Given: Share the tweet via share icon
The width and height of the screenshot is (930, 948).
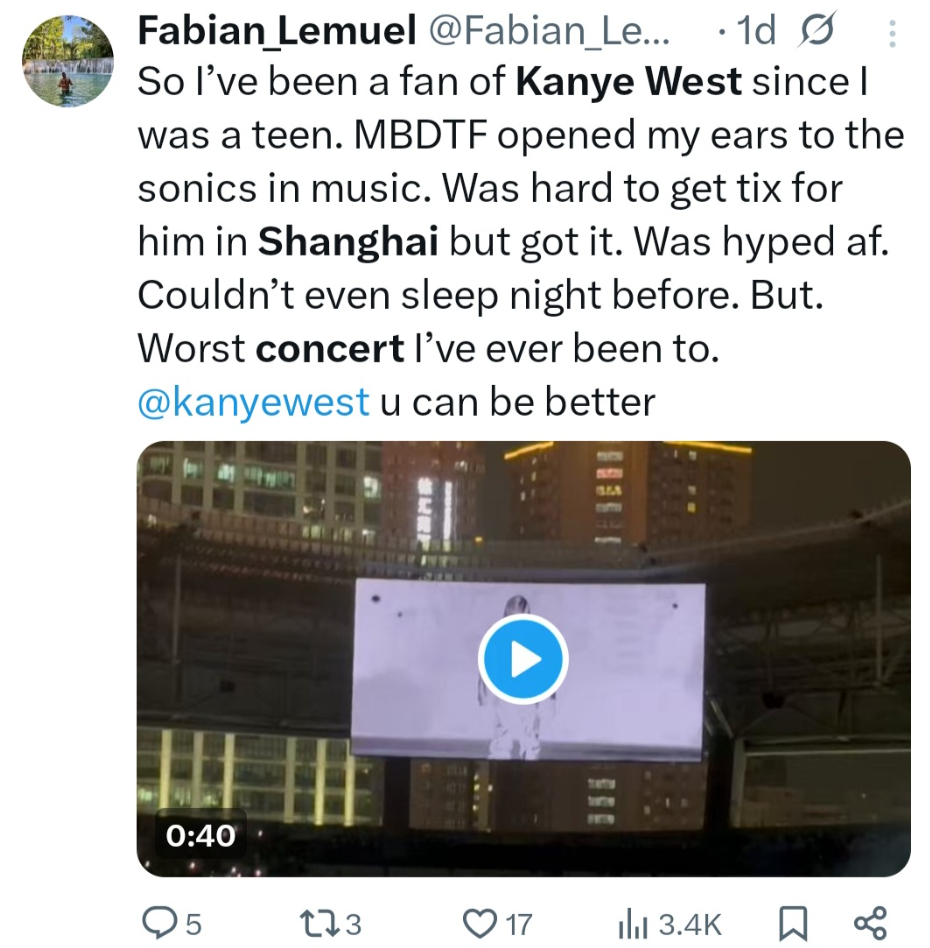Looking at the screenshot, I should 868,922.
